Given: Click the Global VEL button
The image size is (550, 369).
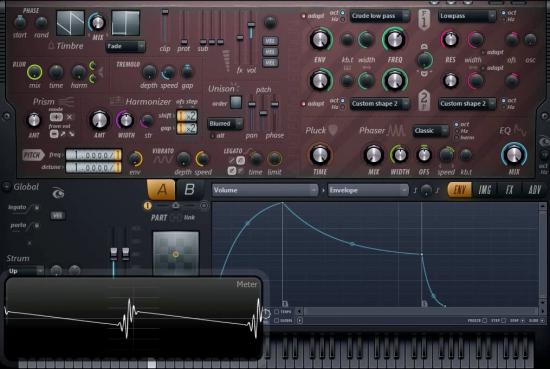Looking at the screenshot, I should click(58, 216).
